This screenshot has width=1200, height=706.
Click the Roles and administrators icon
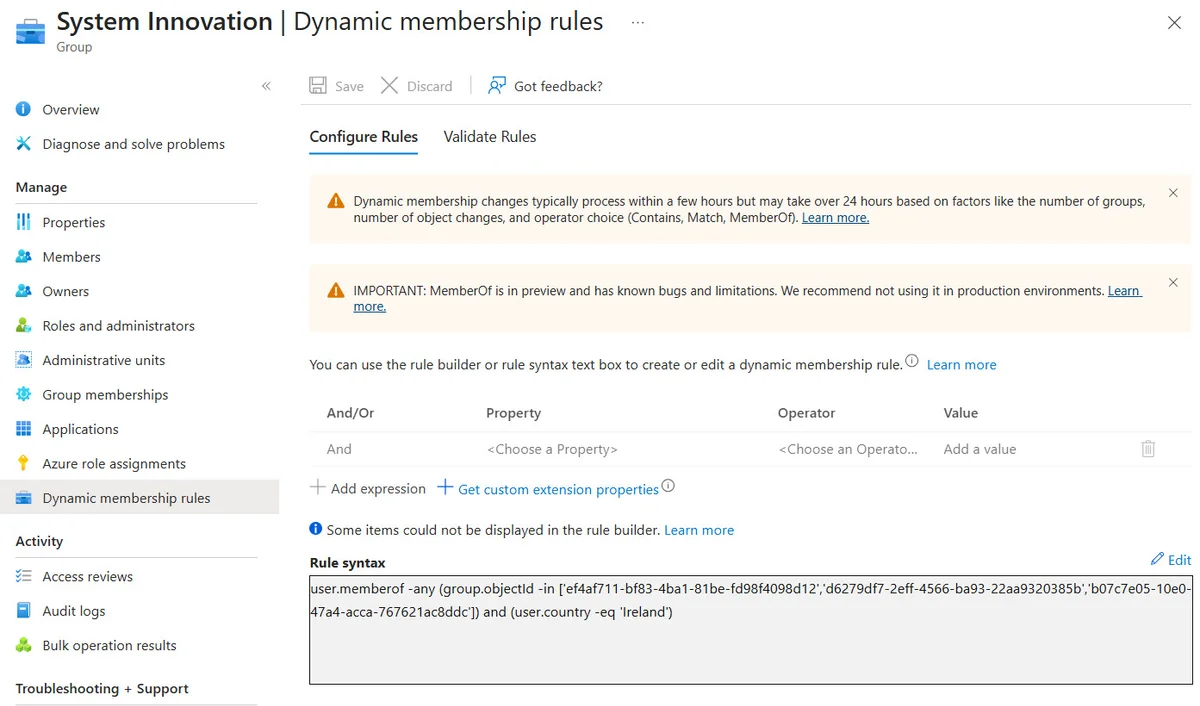(x=23, y=326)
